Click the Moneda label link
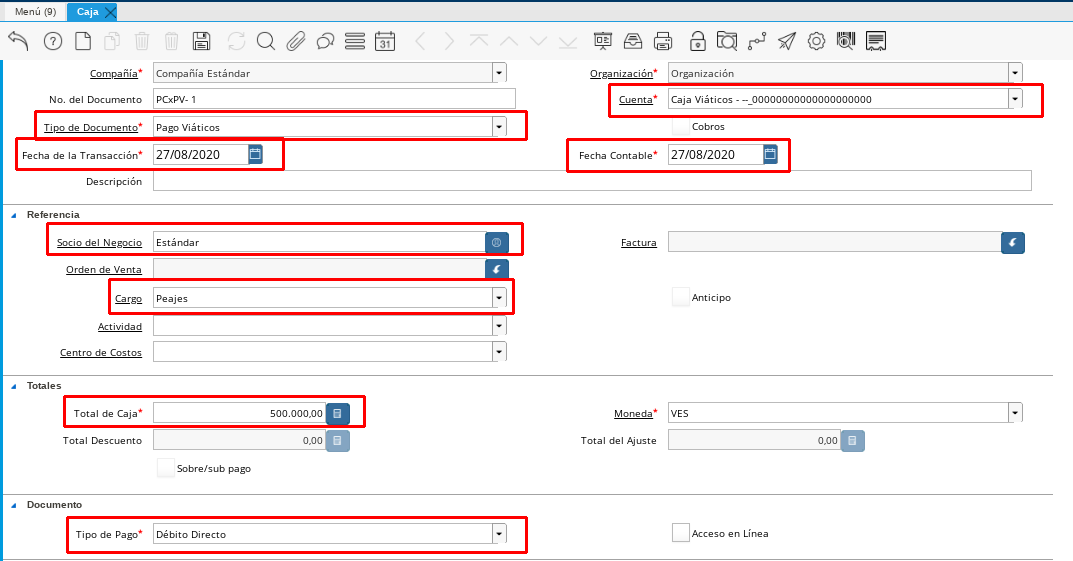Viewport: 1073px width, 561px height. click(x=633, y=413)
